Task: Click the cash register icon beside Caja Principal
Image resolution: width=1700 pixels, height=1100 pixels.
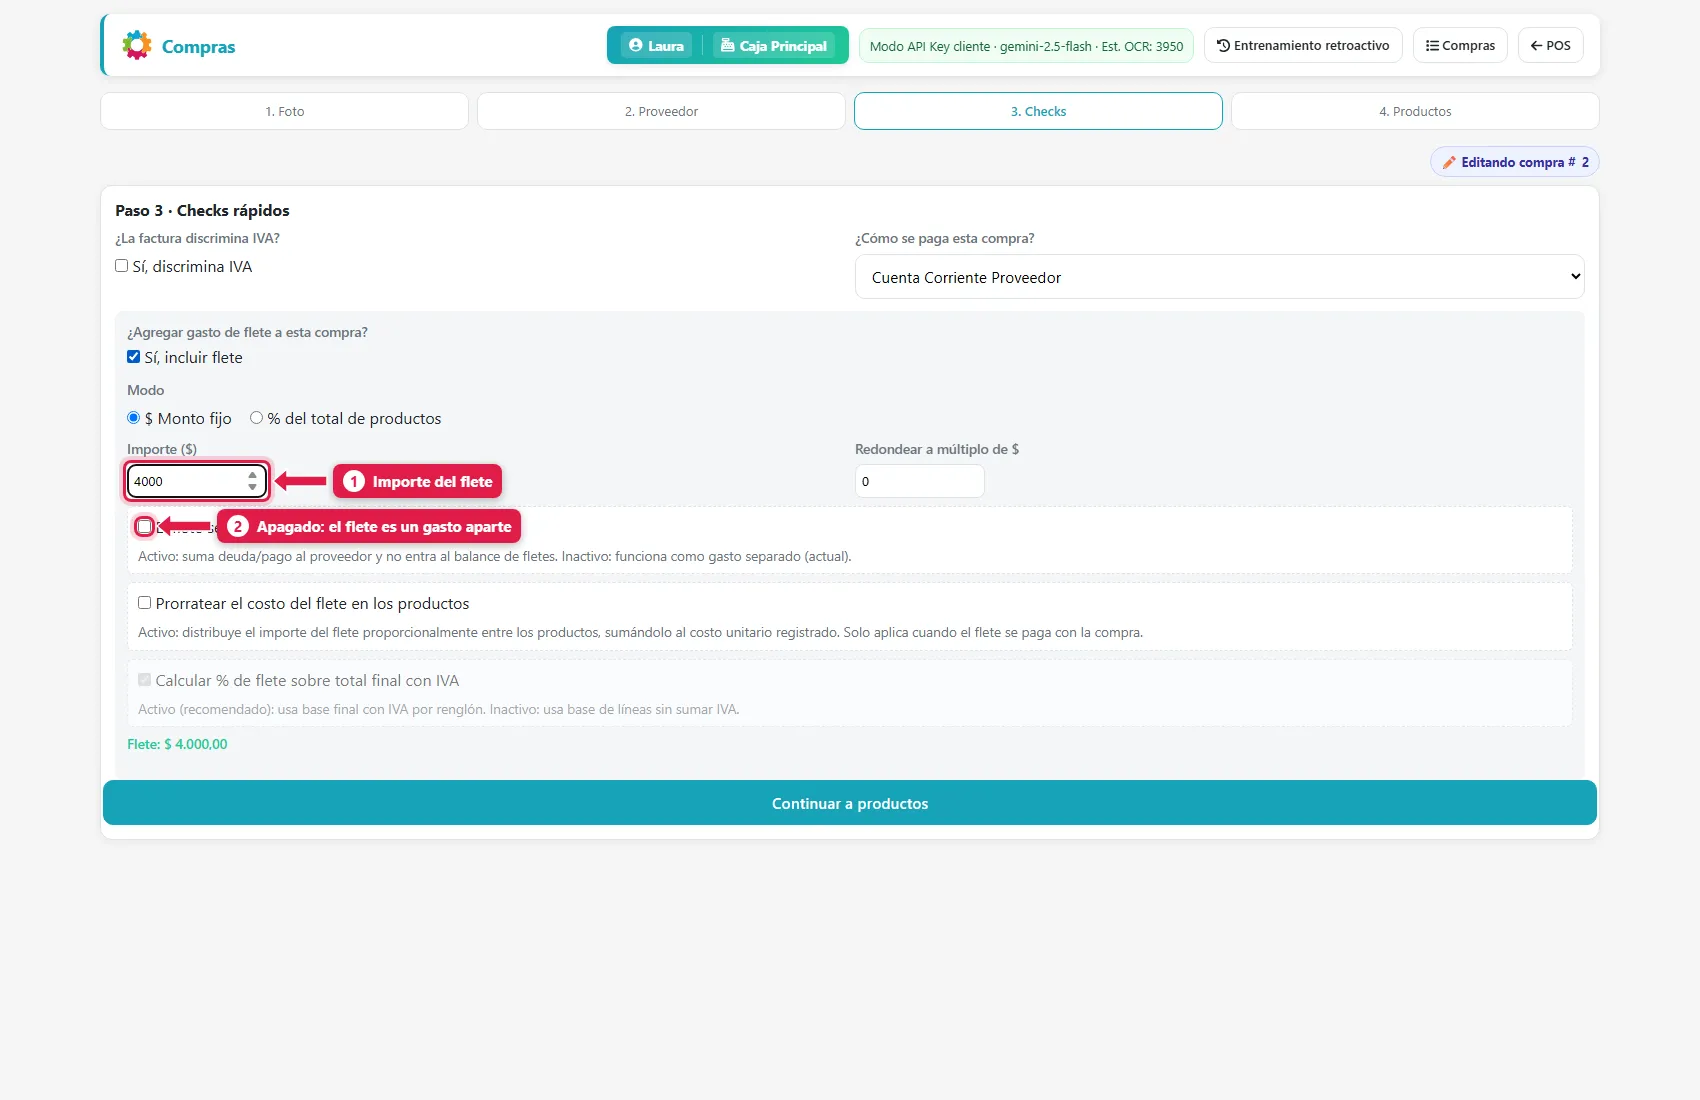Action: click(x=728, y=45)
